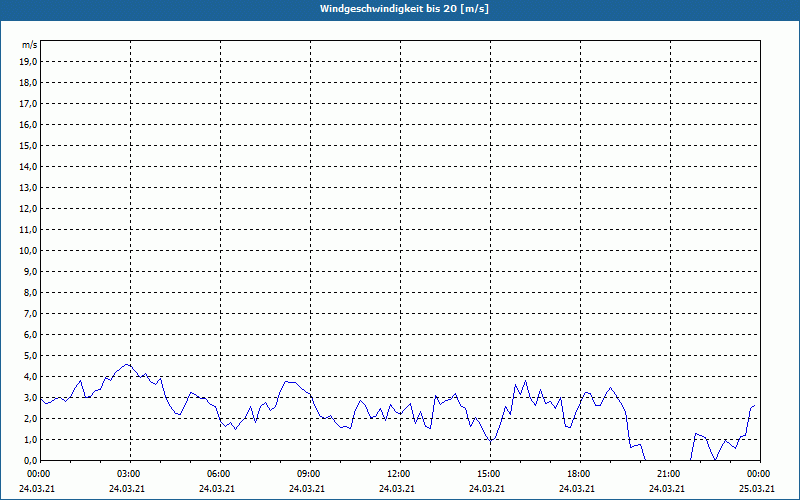800x500 pixels.
Task: Select the 0,0 y-axis origin label
Action: 31,460
